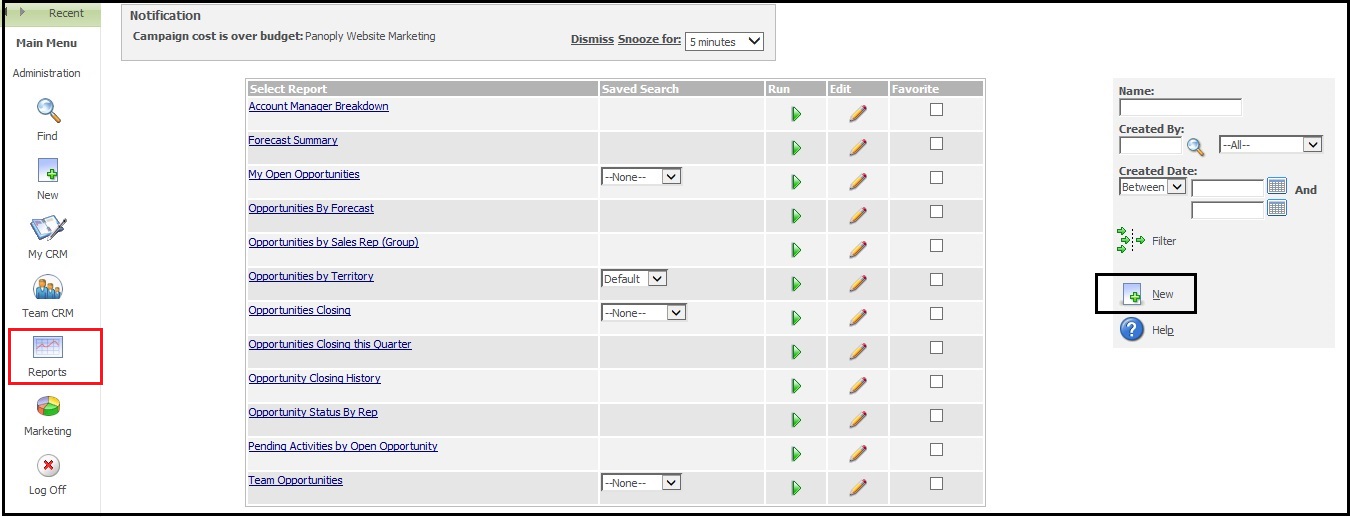Expand My Open Opportunities saved search dropdown

point(641,177)
